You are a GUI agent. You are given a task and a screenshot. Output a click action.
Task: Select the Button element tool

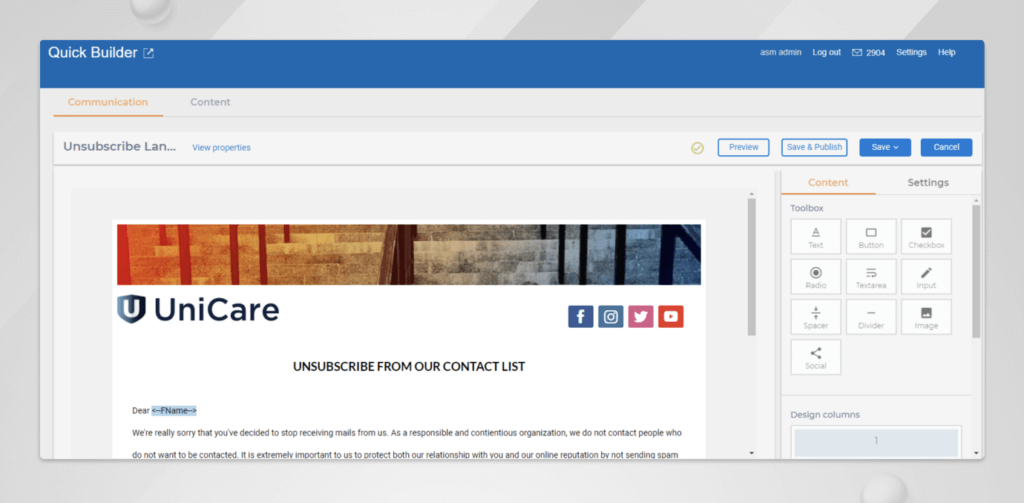870,237
